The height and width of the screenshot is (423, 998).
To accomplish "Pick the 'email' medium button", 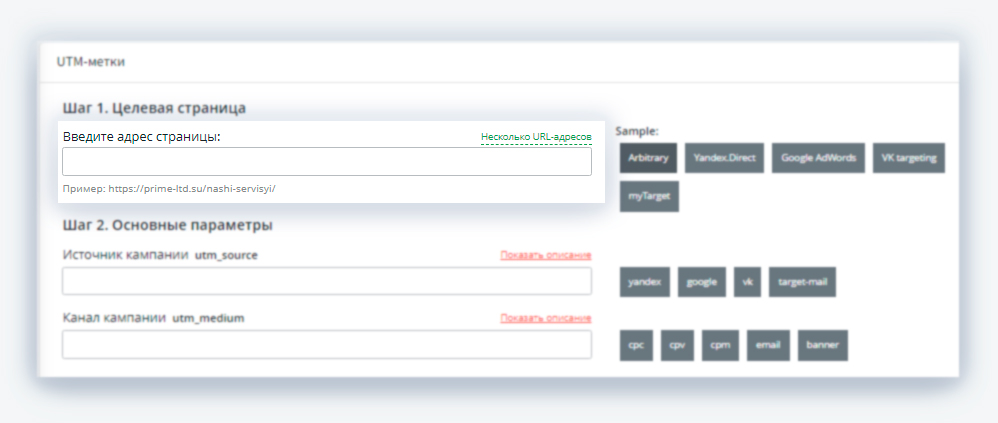I will (x=767, y=345).
